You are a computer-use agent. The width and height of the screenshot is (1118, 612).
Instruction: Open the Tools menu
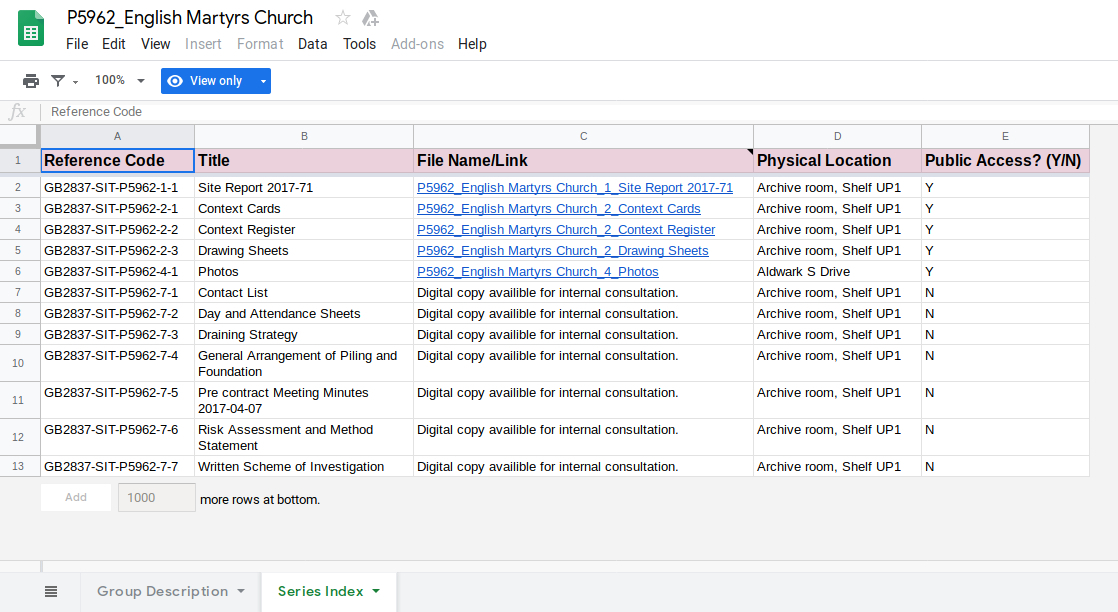tap(359, 44)
